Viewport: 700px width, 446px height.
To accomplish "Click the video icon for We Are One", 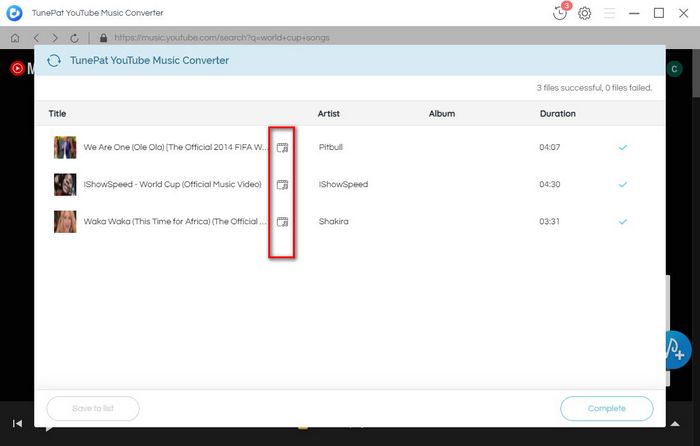I will click(282, 147).
